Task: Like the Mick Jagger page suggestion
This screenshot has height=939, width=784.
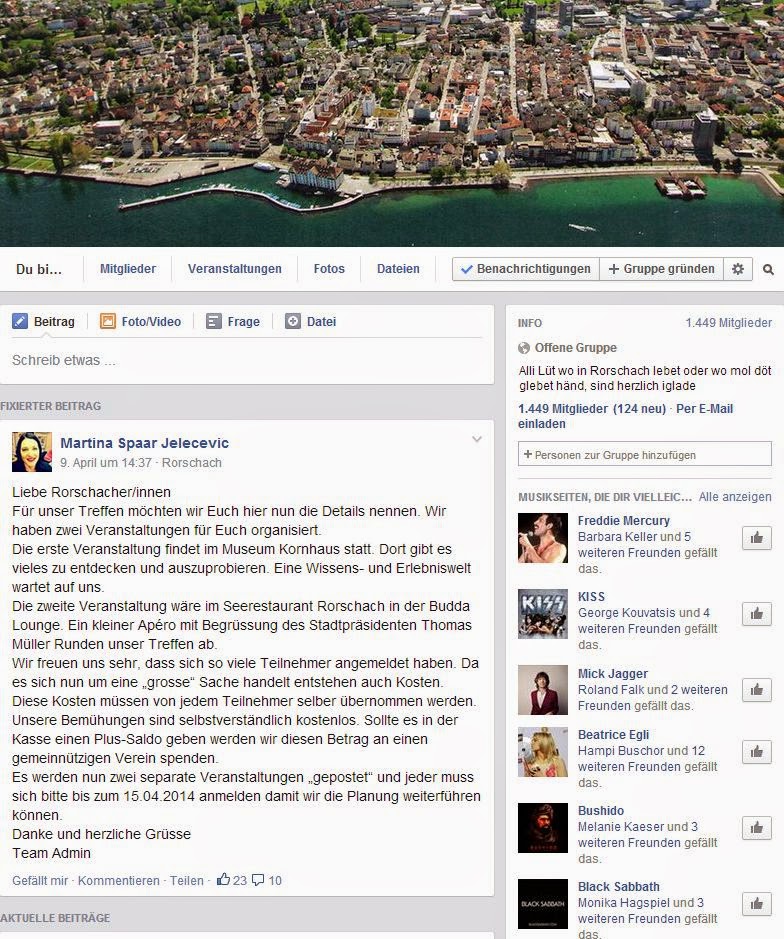Action: coord(756,690)
